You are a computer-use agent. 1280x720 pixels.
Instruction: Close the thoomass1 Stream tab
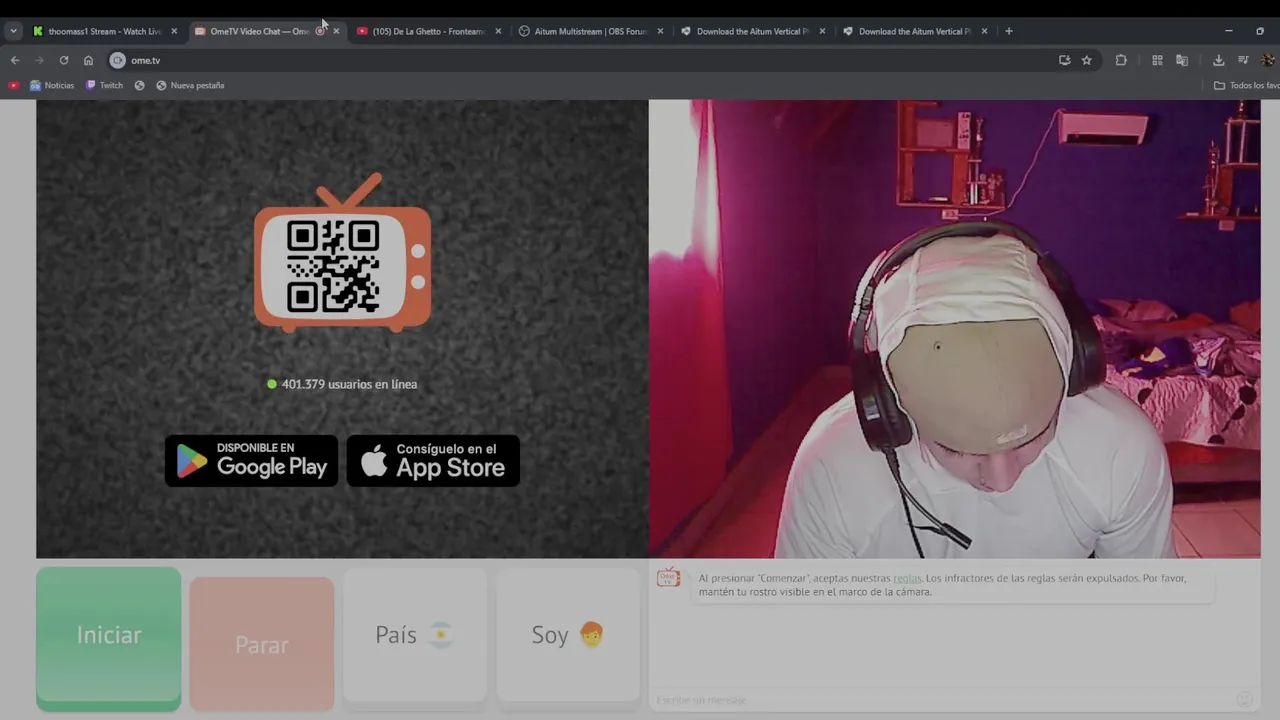[x=174, y=31]
